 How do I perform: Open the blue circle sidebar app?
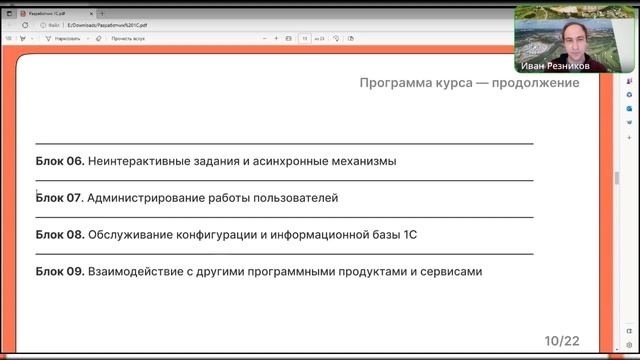(629, 95)
